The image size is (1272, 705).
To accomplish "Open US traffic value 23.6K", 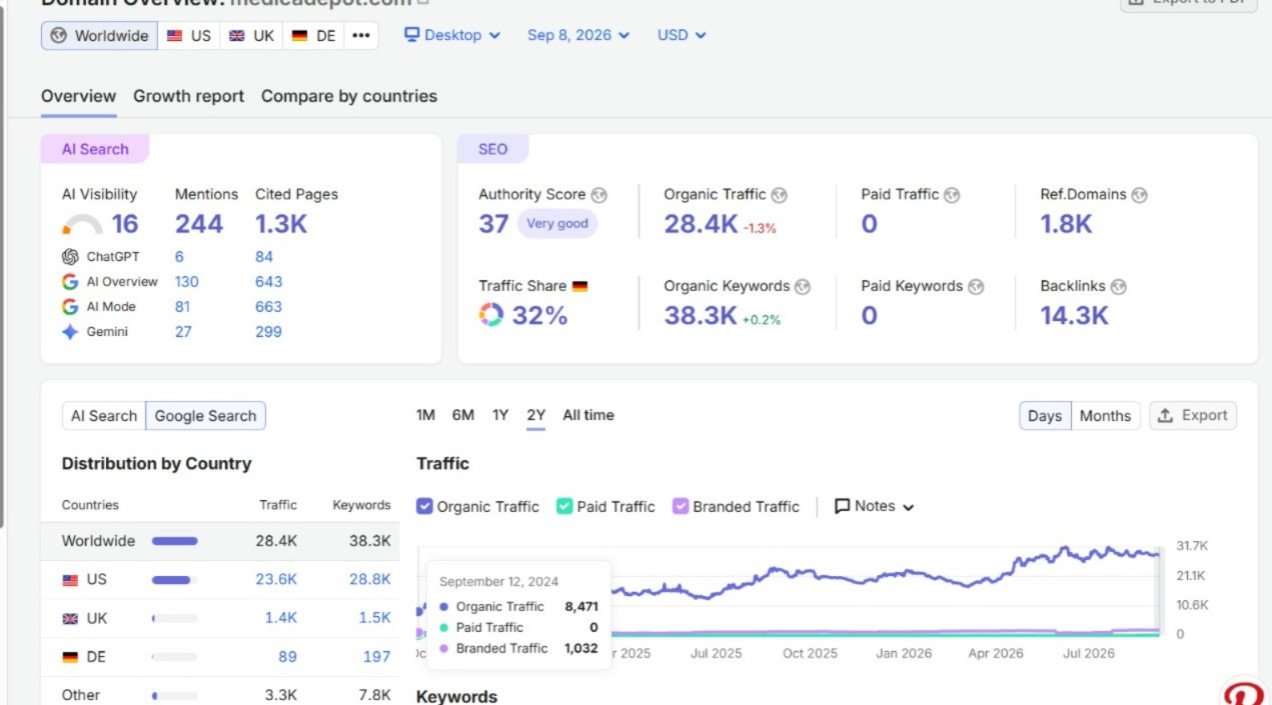I will tap(277, 580).
